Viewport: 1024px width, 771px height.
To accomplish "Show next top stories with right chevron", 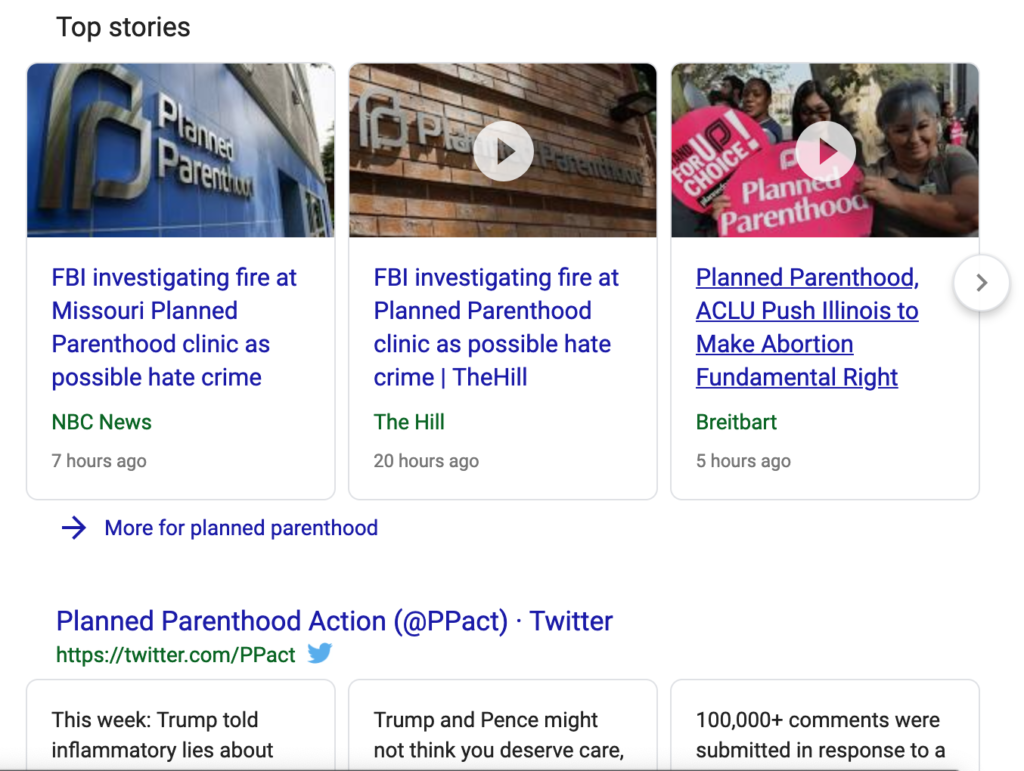I will [981, 283].
